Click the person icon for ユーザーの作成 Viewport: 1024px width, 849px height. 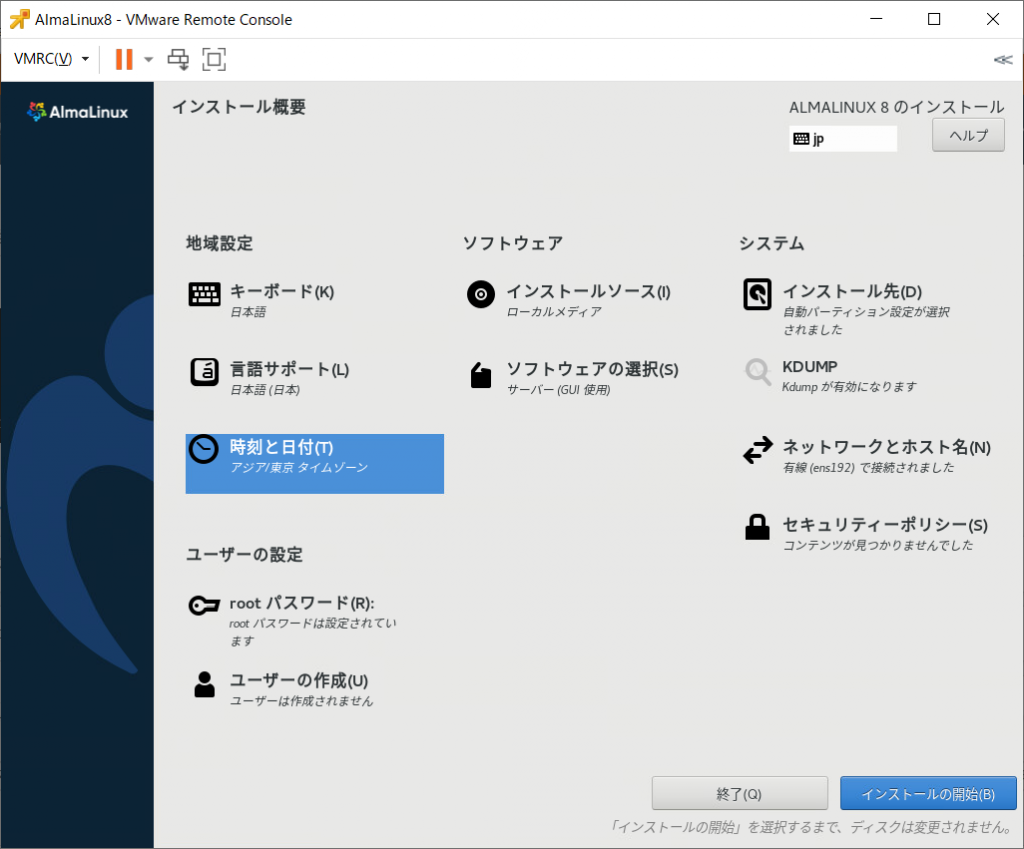(204, 684)
